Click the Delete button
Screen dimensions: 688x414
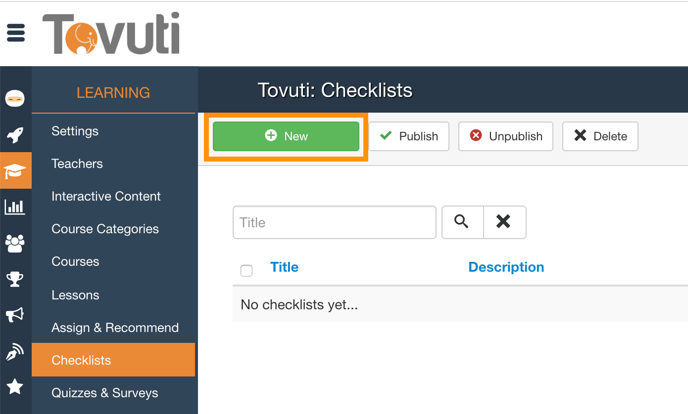click(x=600, y=136)
